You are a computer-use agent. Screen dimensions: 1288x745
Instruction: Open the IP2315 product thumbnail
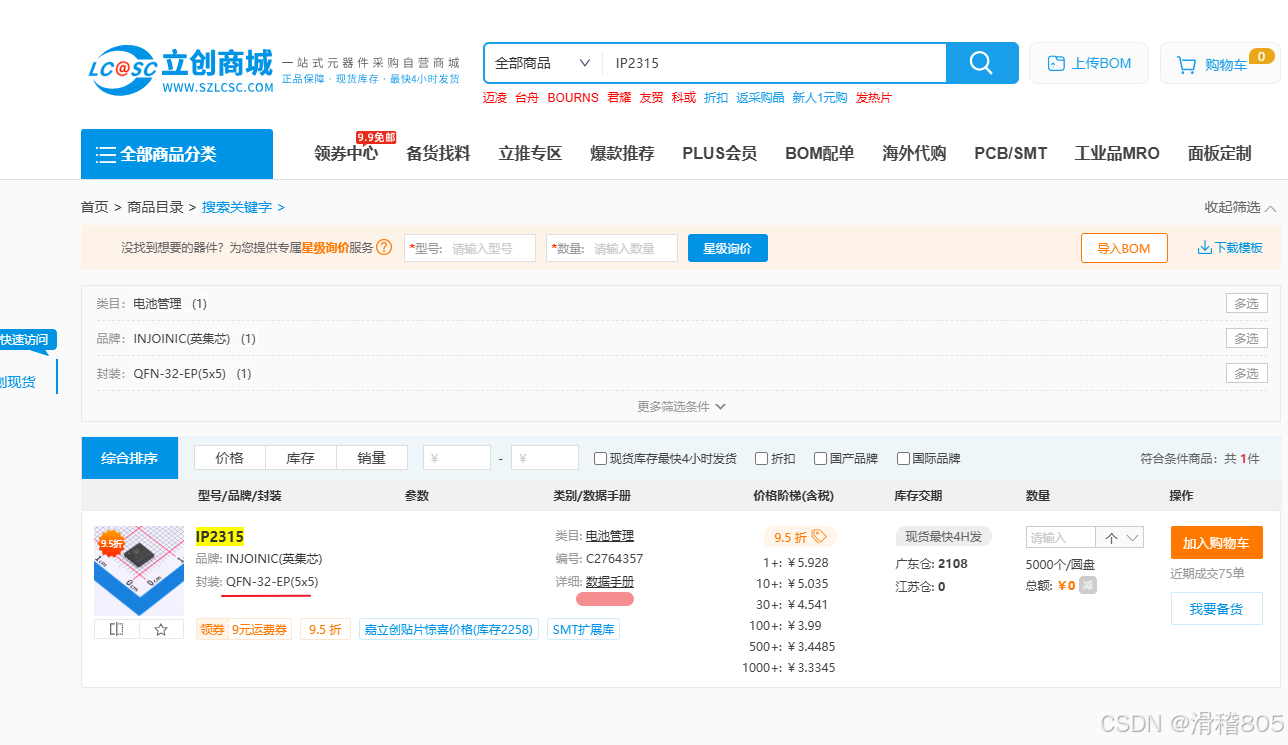(139, 571)
